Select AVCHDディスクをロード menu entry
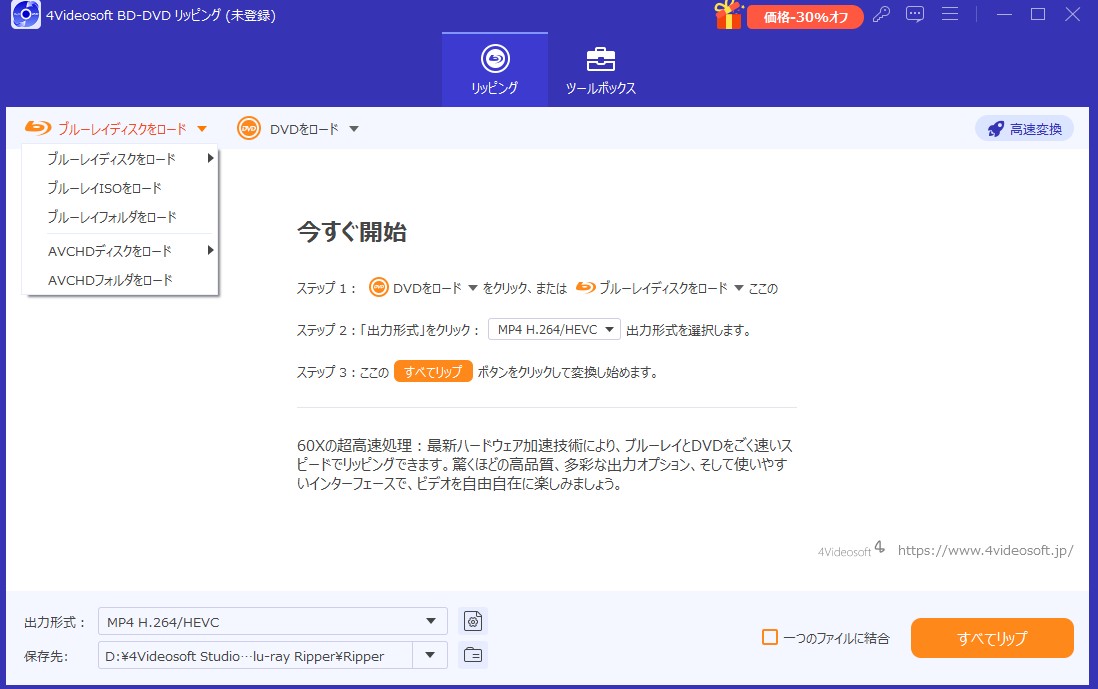This screenshot has height=689, width=1098. tap(120, 251)
